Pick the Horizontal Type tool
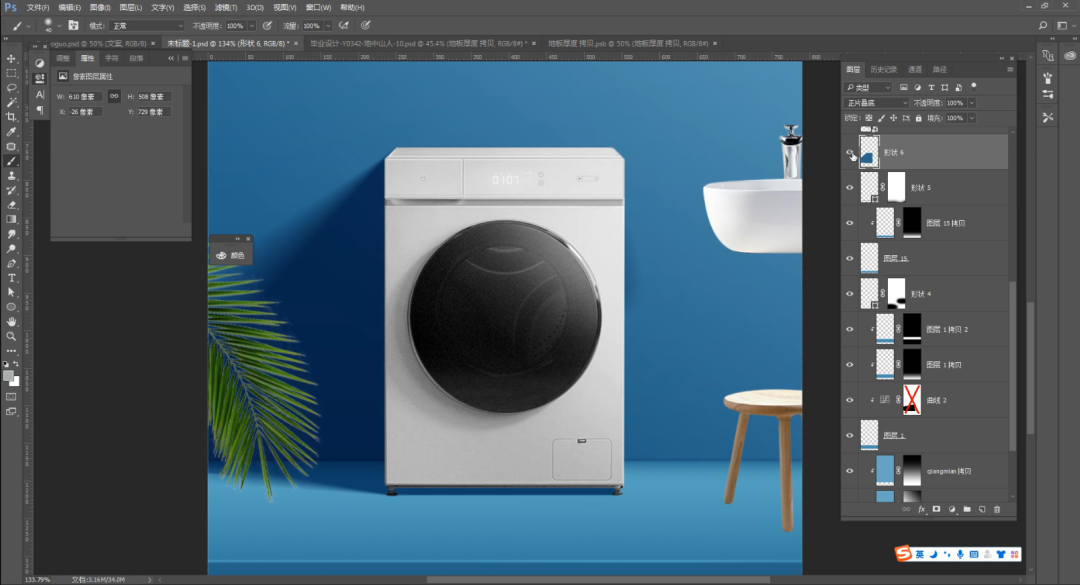Screen dimensions: 1080x585 click(12, 277)
